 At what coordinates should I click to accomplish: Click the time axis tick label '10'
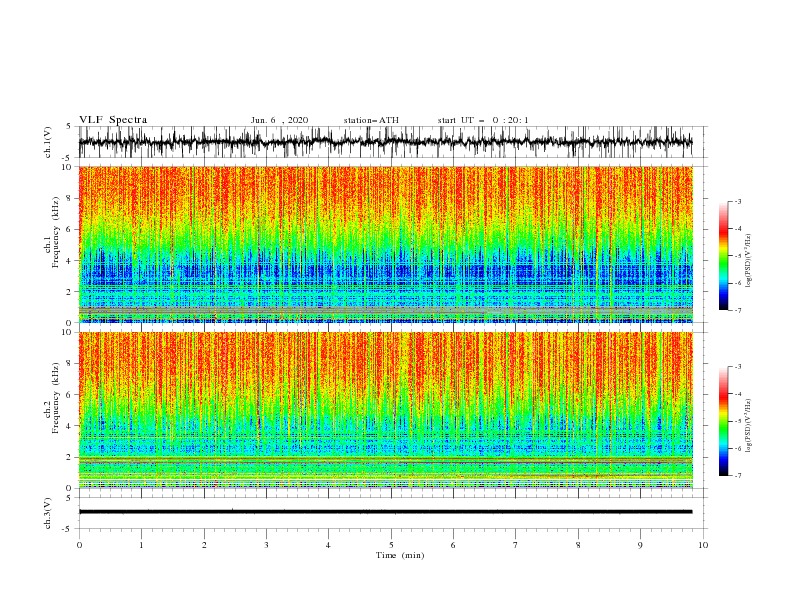tap(703, 545)
